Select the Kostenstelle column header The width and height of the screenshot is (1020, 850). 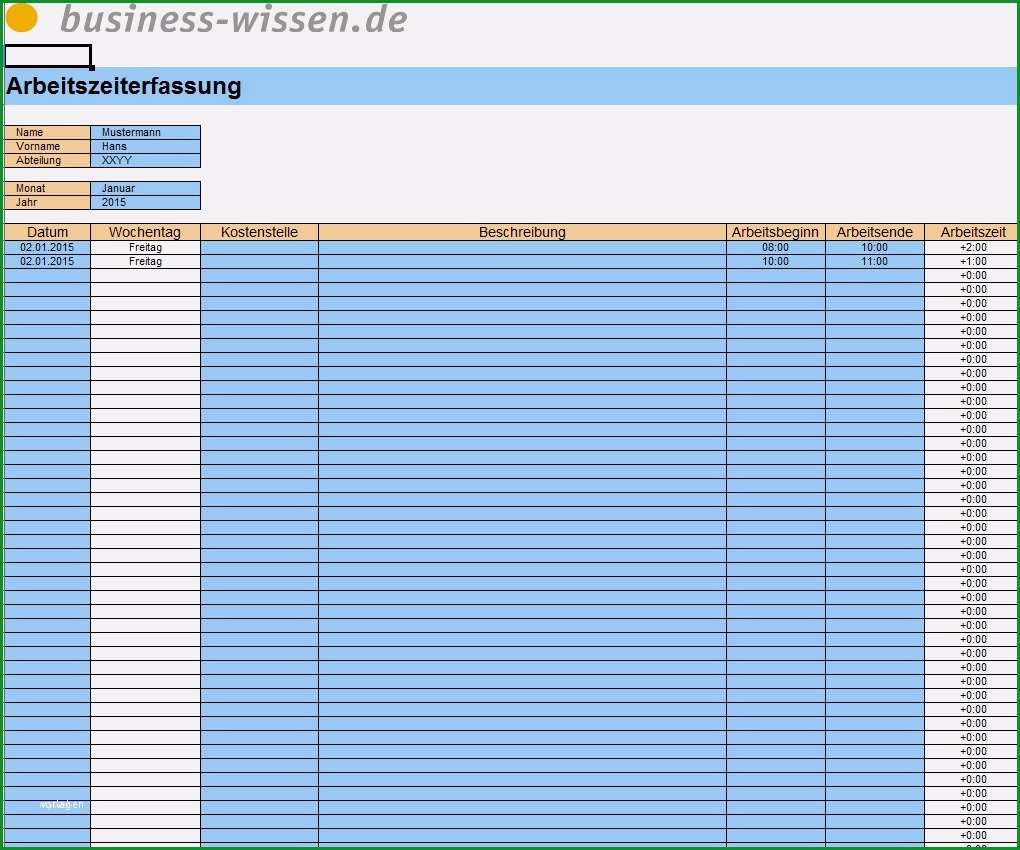coord(259,232)
